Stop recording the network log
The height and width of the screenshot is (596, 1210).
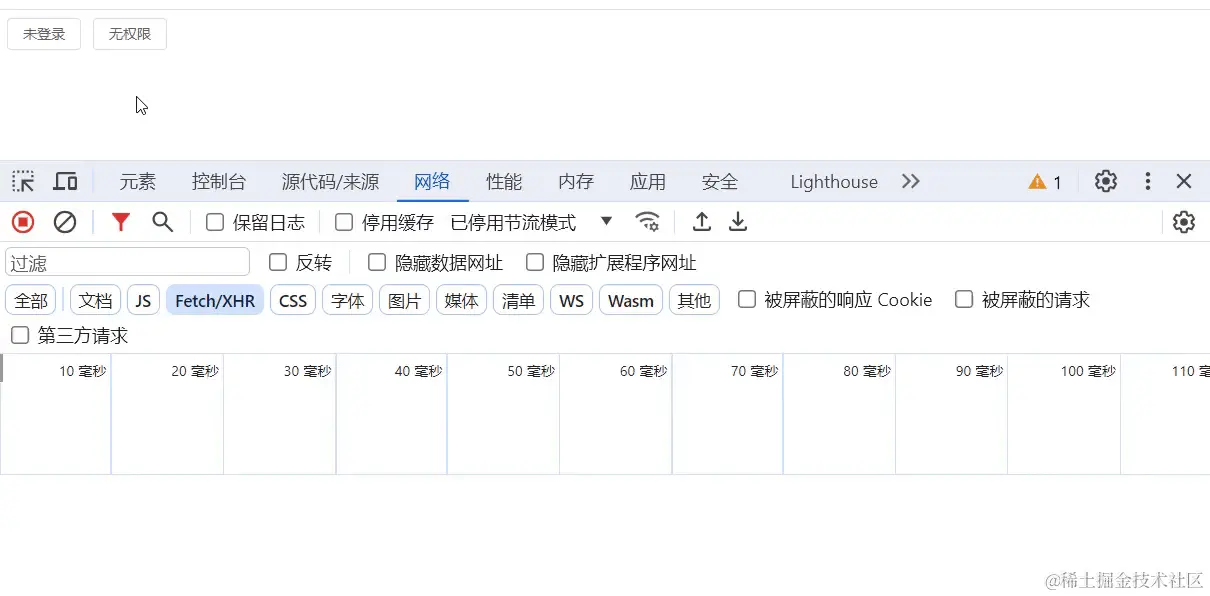point(22,222)
